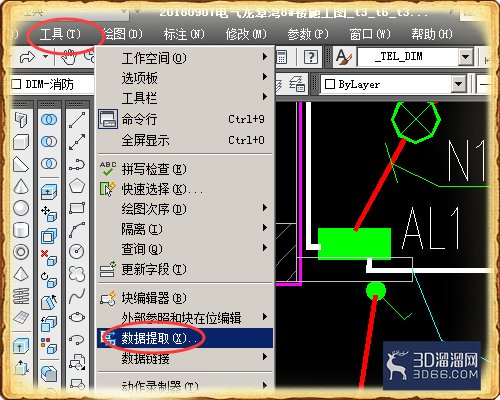Select the Helix tool
The height and width of the screenshot is (400, 500).
point(21,296)
